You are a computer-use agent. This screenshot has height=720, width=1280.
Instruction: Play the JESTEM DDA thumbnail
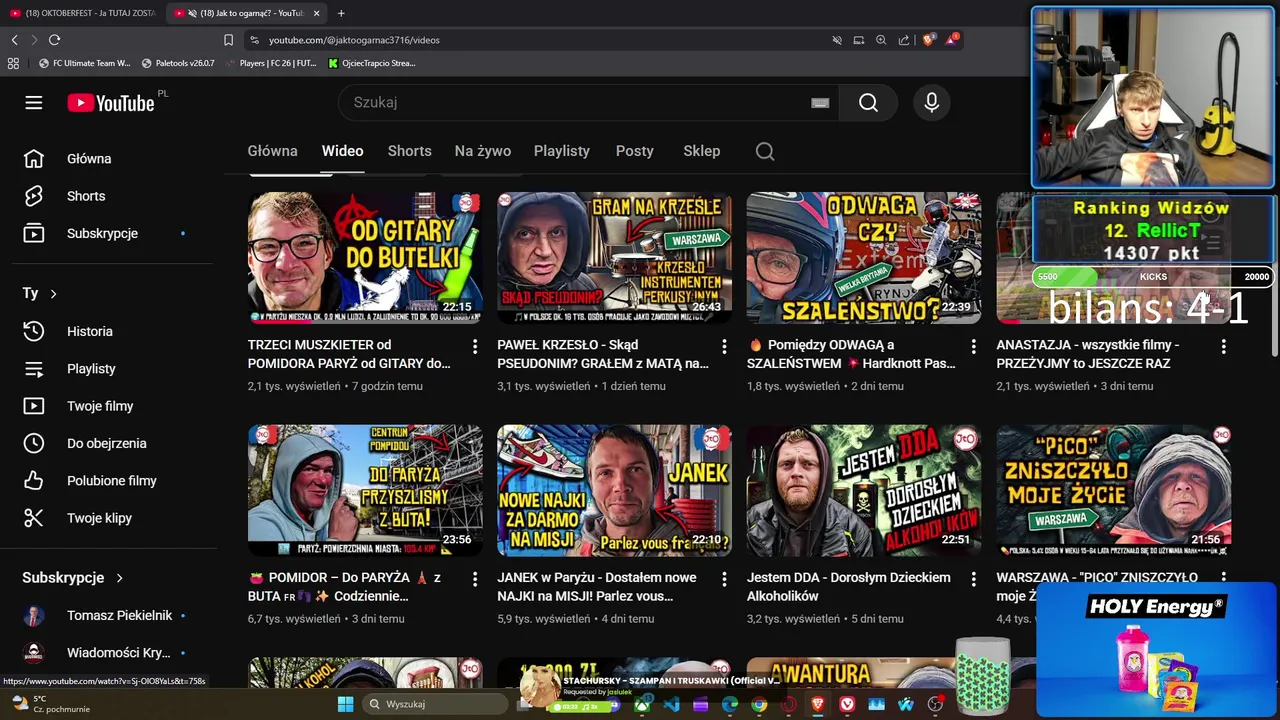pos(864,491)
